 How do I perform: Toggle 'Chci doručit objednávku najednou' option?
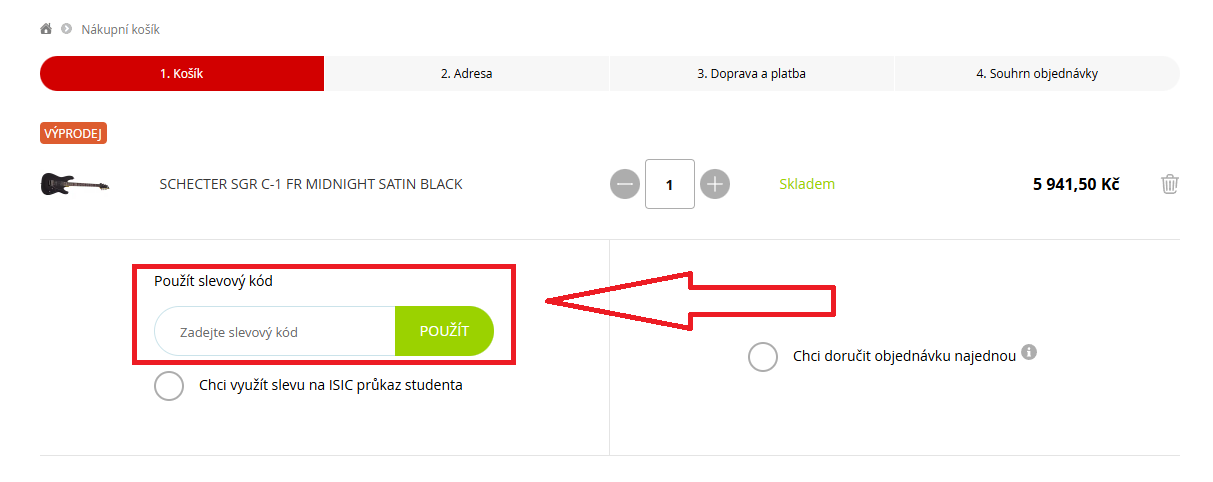(763, 356)
